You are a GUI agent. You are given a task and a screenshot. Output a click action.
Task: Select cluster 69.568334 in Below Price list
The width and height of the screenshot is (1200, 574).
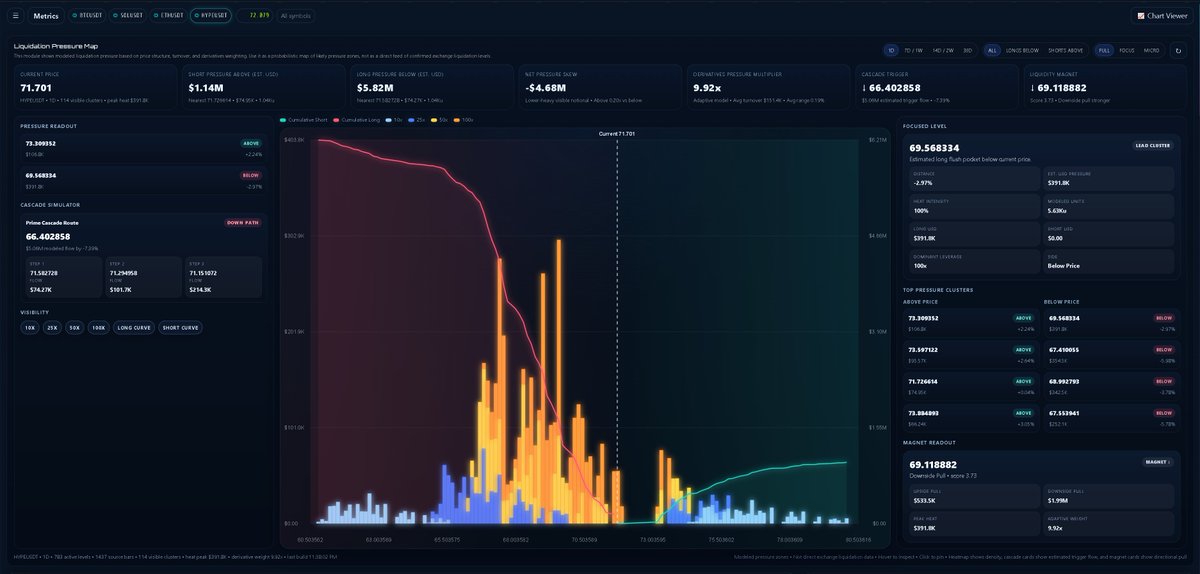point(1112,323)
